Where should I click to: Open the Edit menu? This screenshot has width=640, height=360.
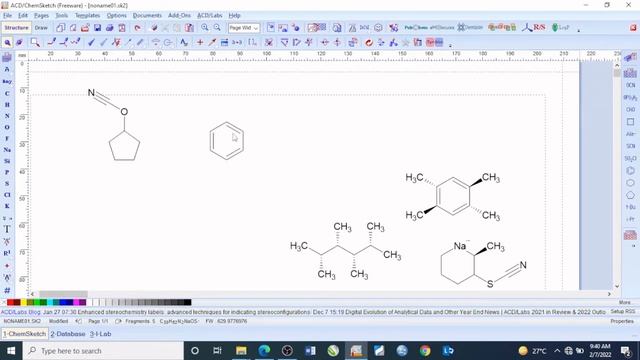23,16
